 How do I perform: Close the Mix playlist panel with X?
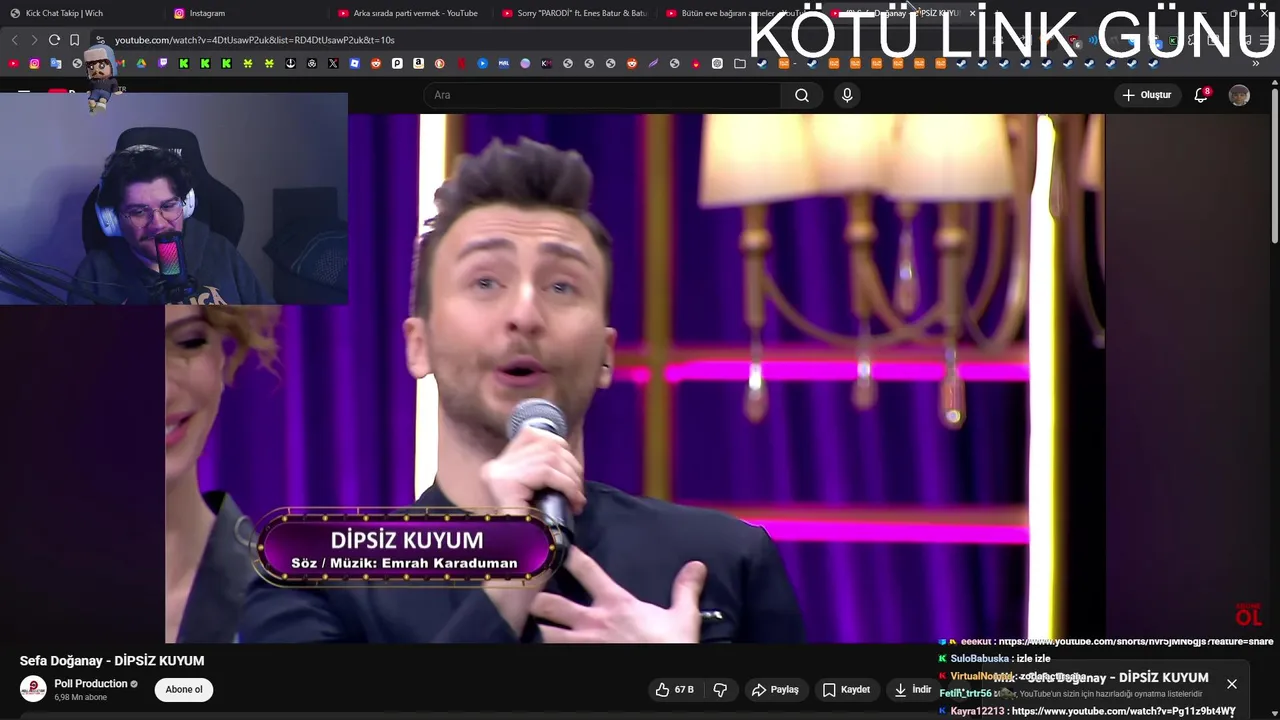(1232, 684)
